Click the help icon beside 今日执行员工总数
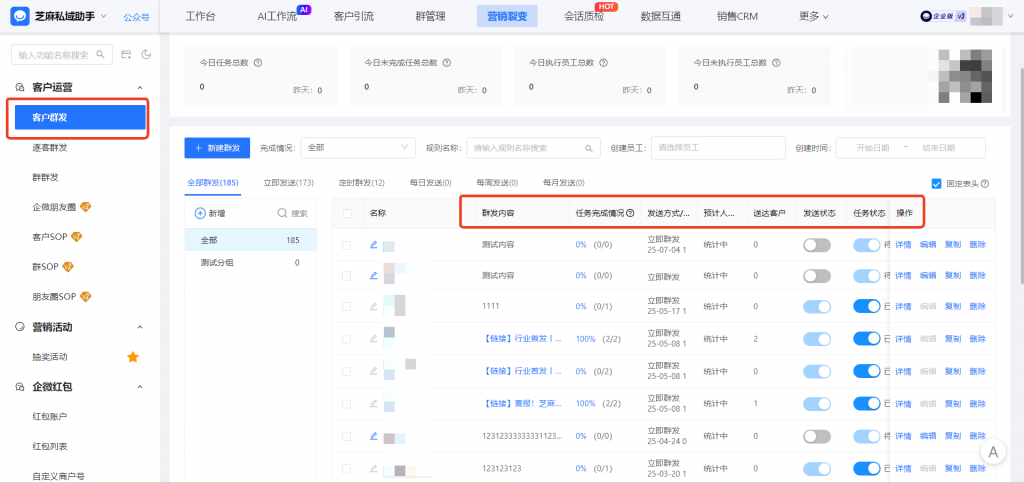Screen dimensions: 1024x483 point(603,63)
